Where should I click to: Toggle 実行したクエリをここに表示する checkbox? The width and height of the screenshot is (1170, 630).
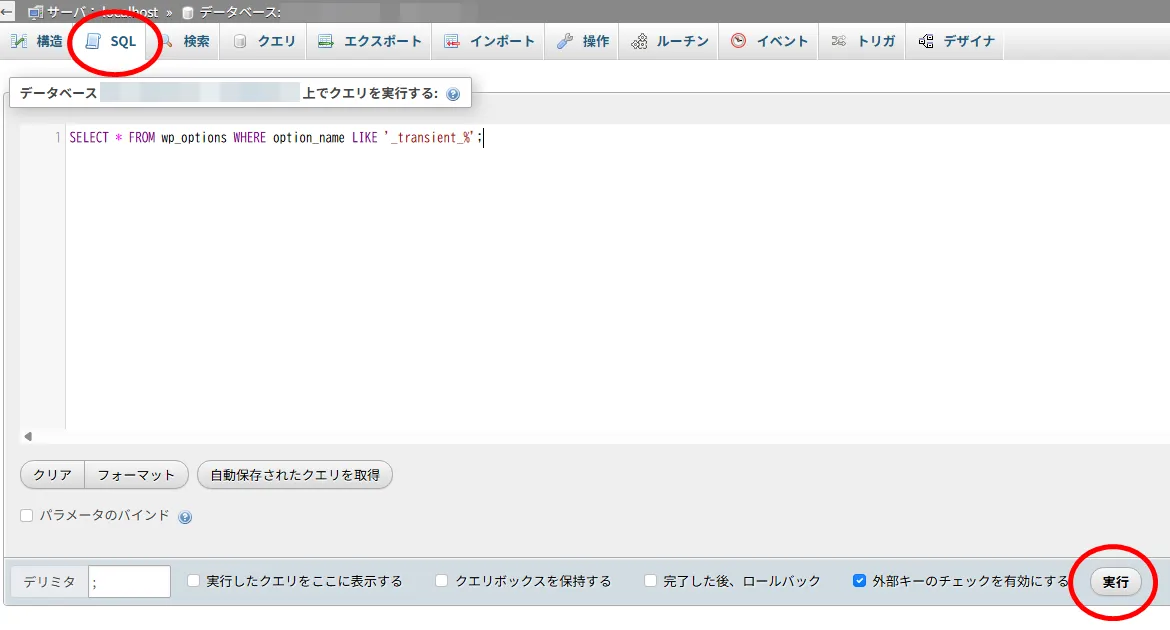click(x=194, y=581)
